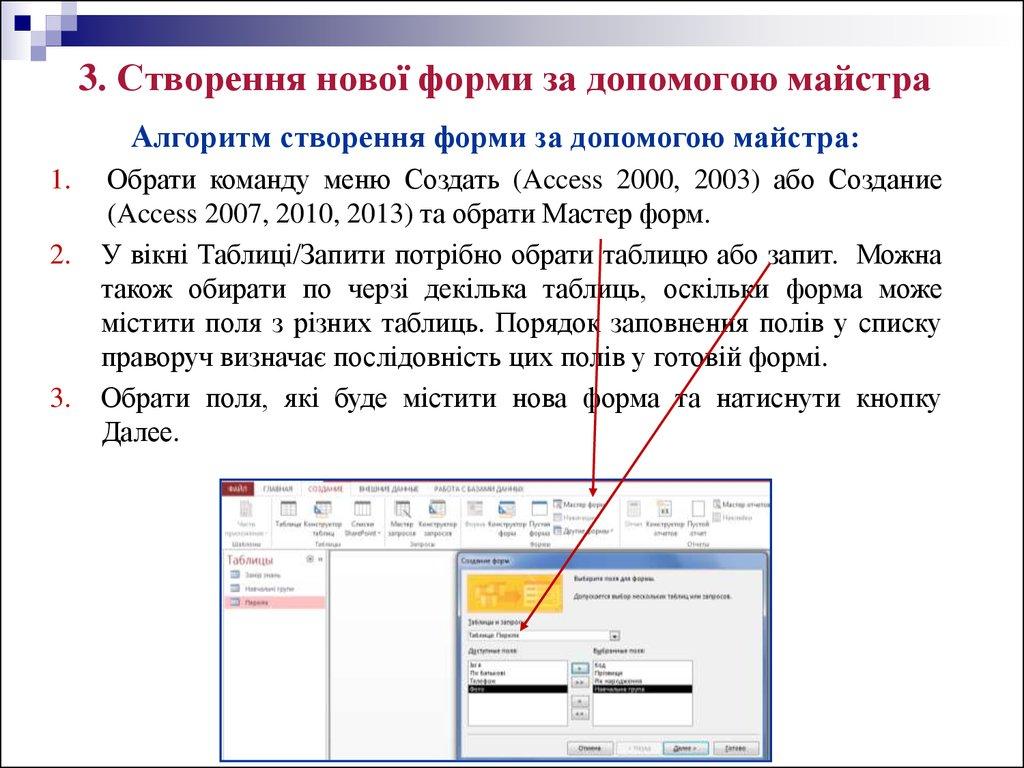Screen dimensions: 1024x768
Task: Click the Конструктор запросов icon
Action: [437, 515]
